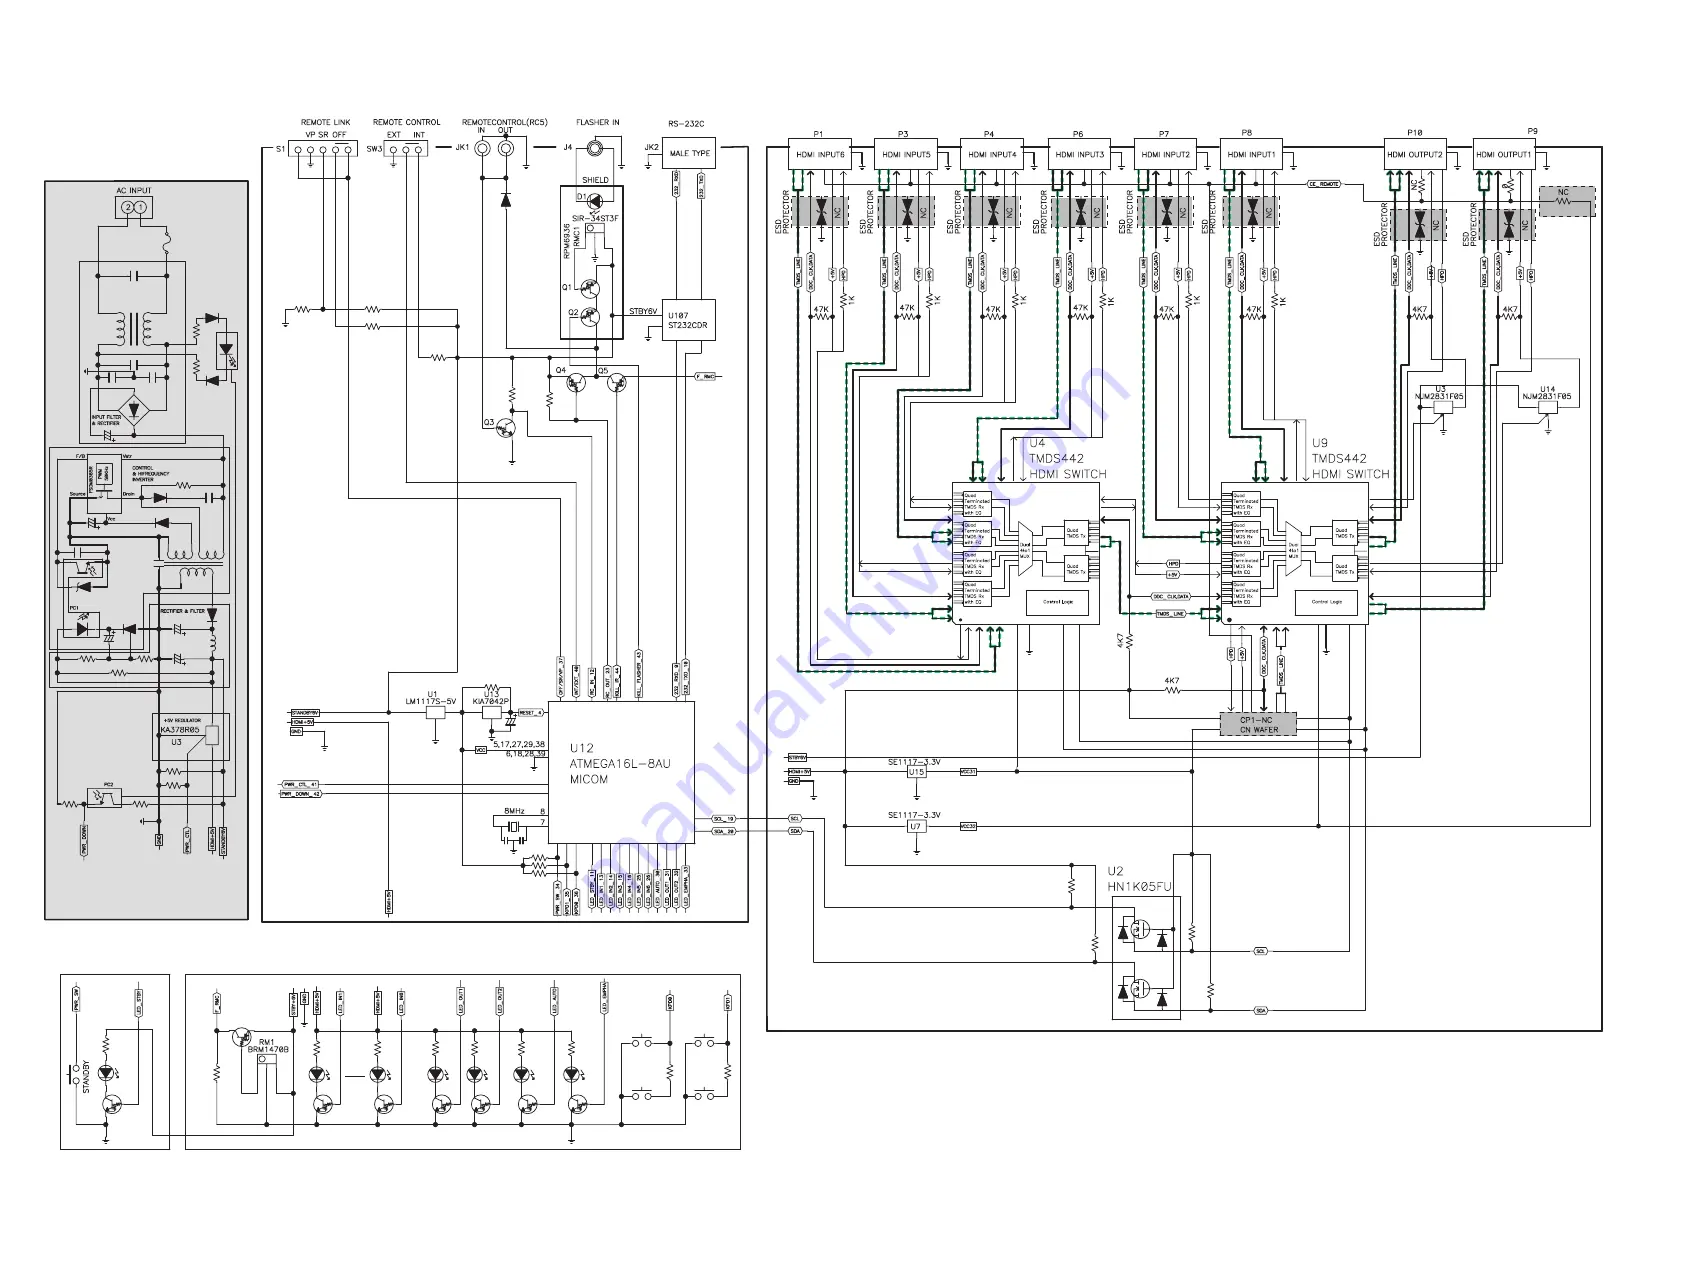Click the HDMI INPUT2 connector label

[x=1166, y=155]
